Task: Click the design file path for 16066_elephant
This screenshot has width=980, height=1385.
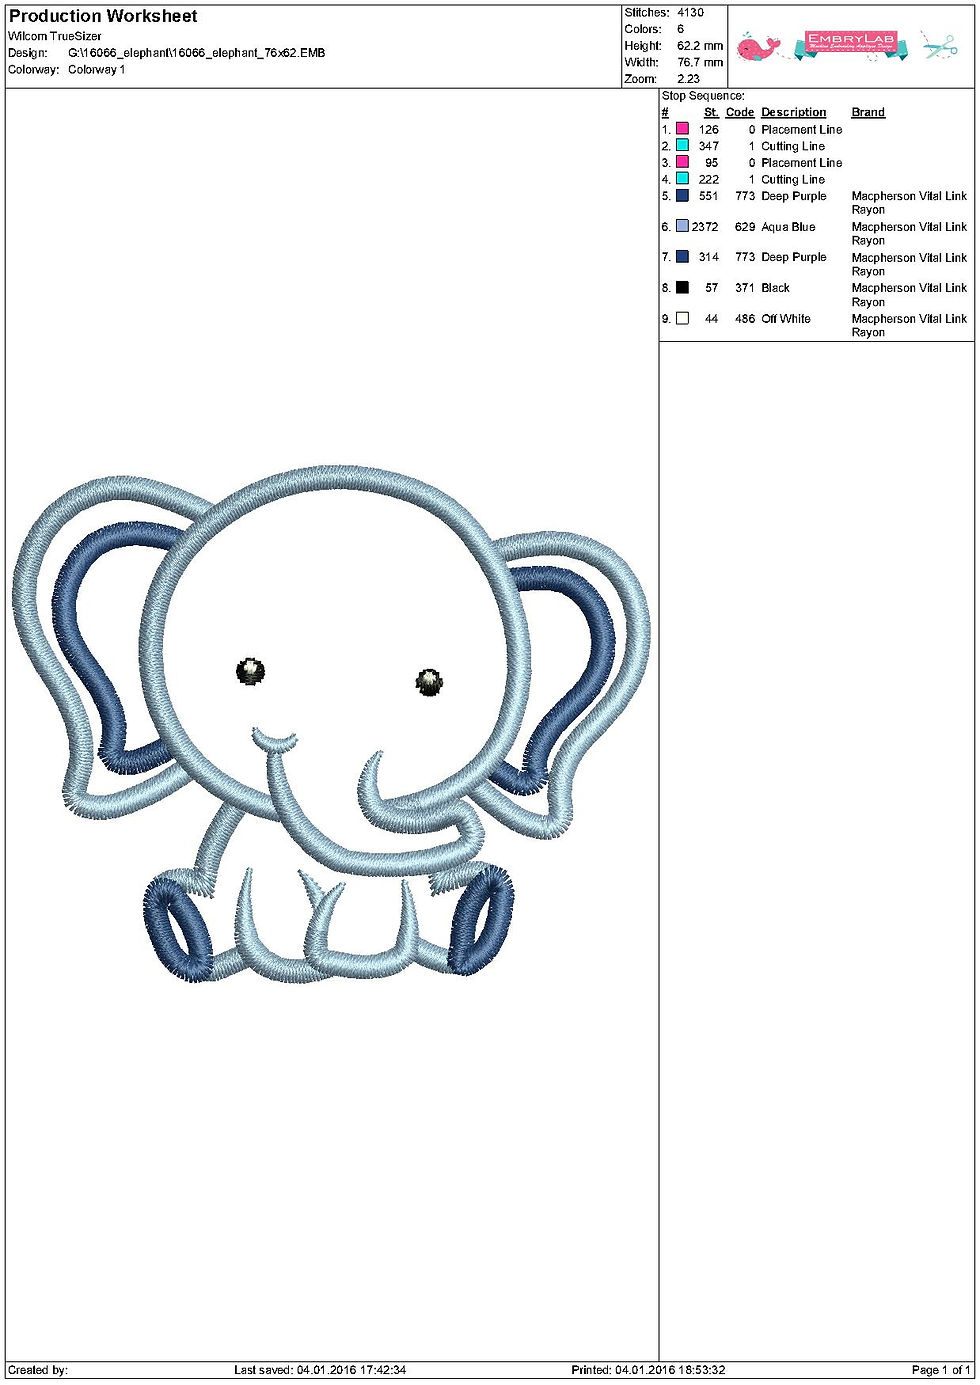Action: pyautogui.click(x=196, y=52)
